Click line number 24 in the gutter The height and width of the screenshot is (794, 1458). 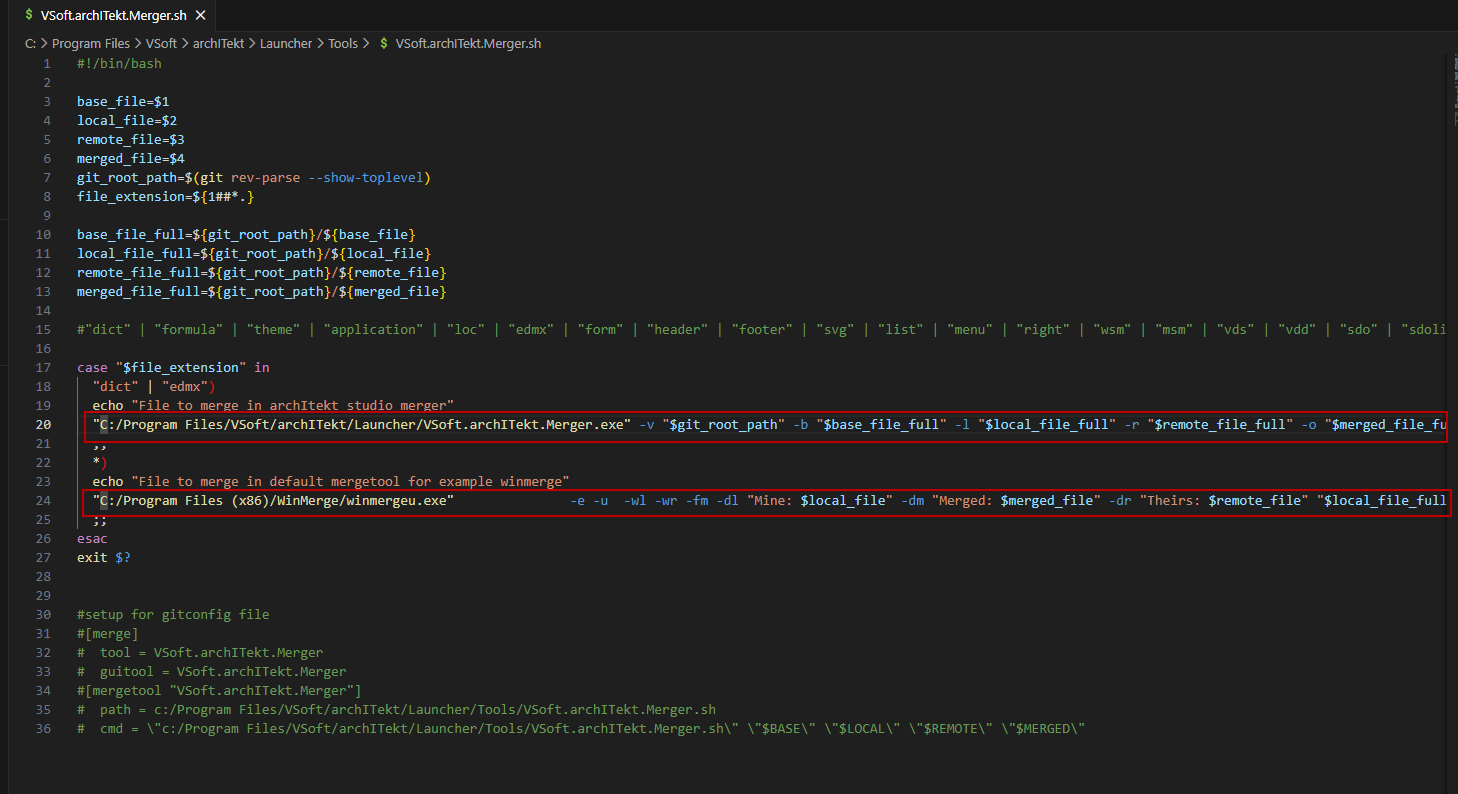(44, 500)
